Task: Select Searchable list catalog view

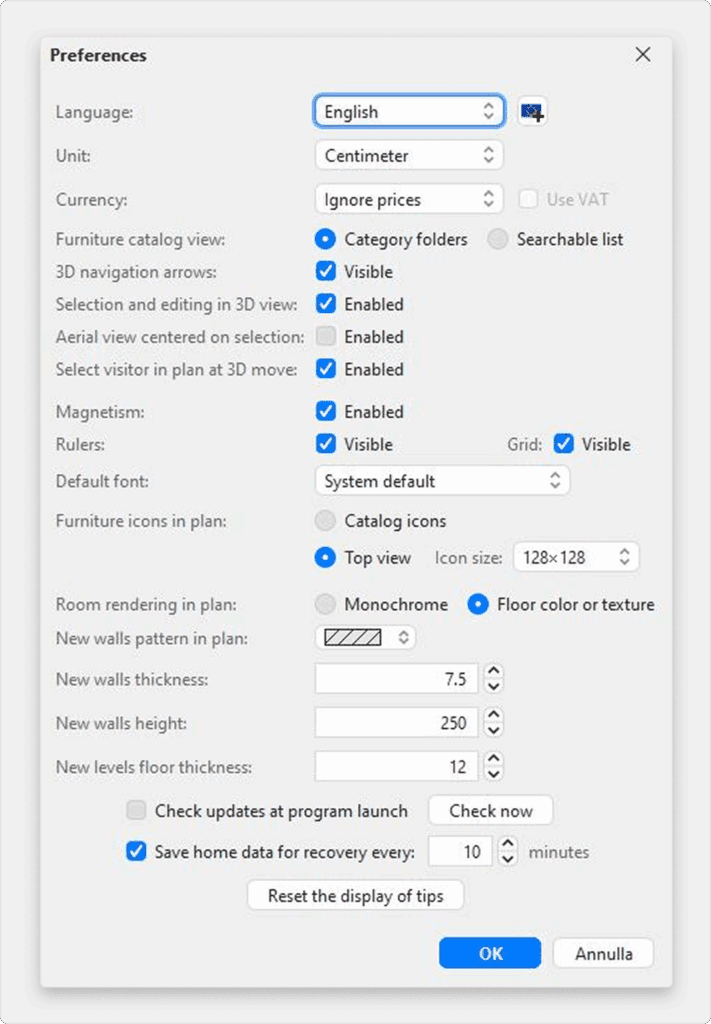Action: click(x=499, y=239)
